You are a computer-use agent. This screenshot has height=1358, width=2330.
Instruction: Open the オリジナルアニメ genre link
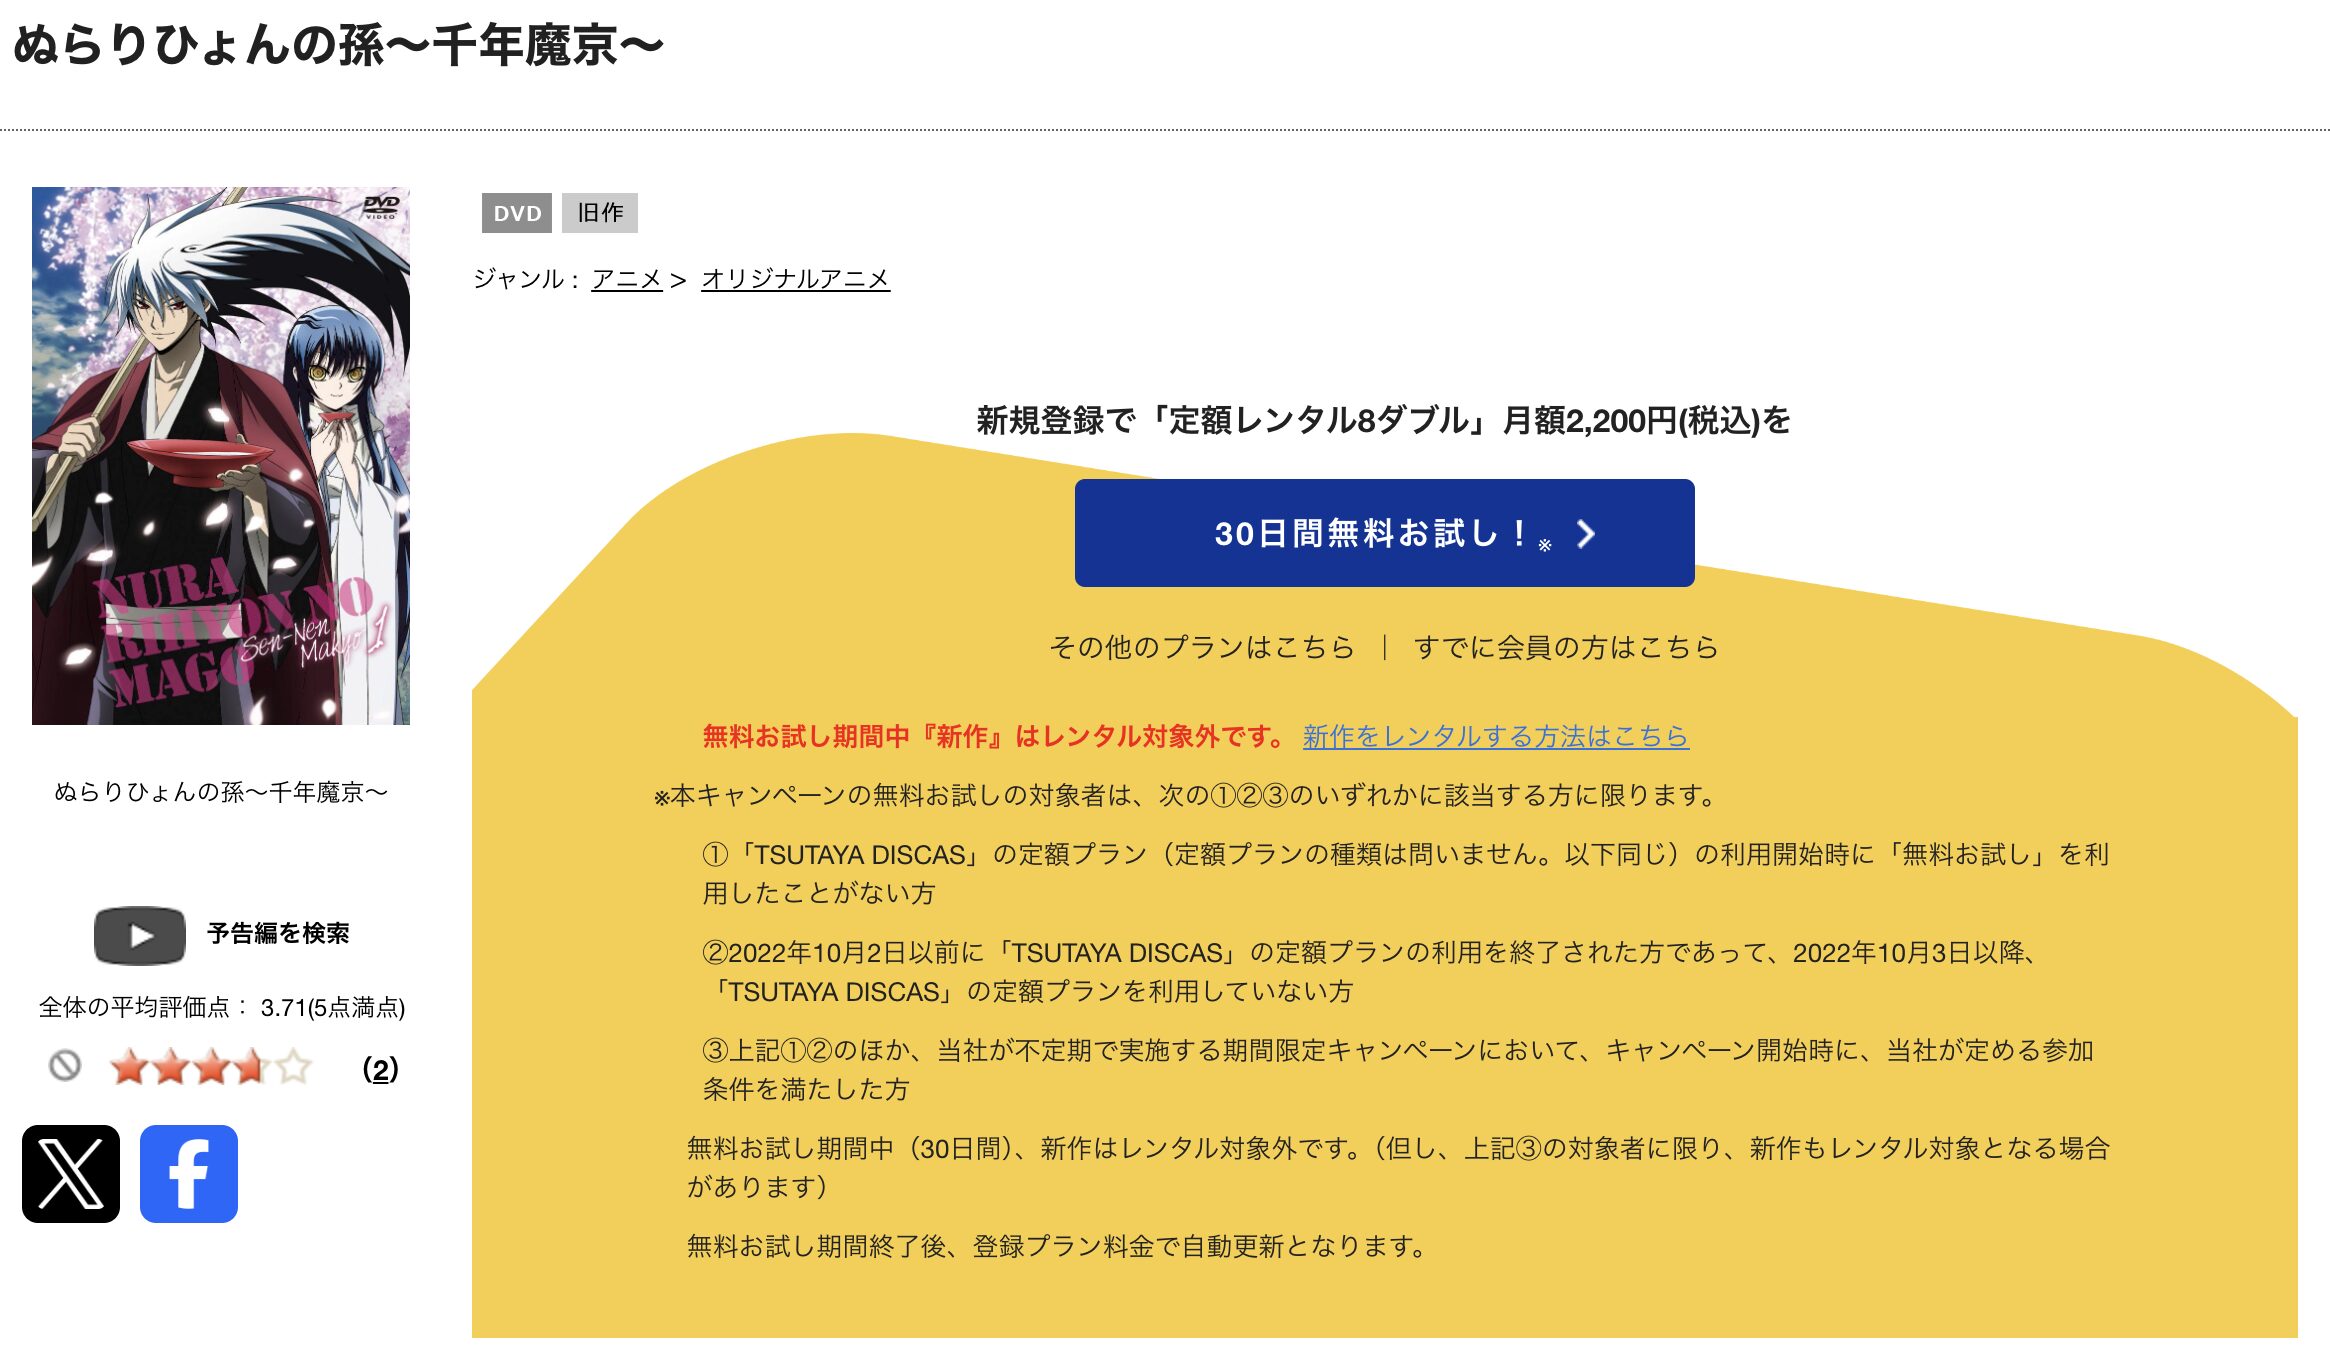point(795,279)
